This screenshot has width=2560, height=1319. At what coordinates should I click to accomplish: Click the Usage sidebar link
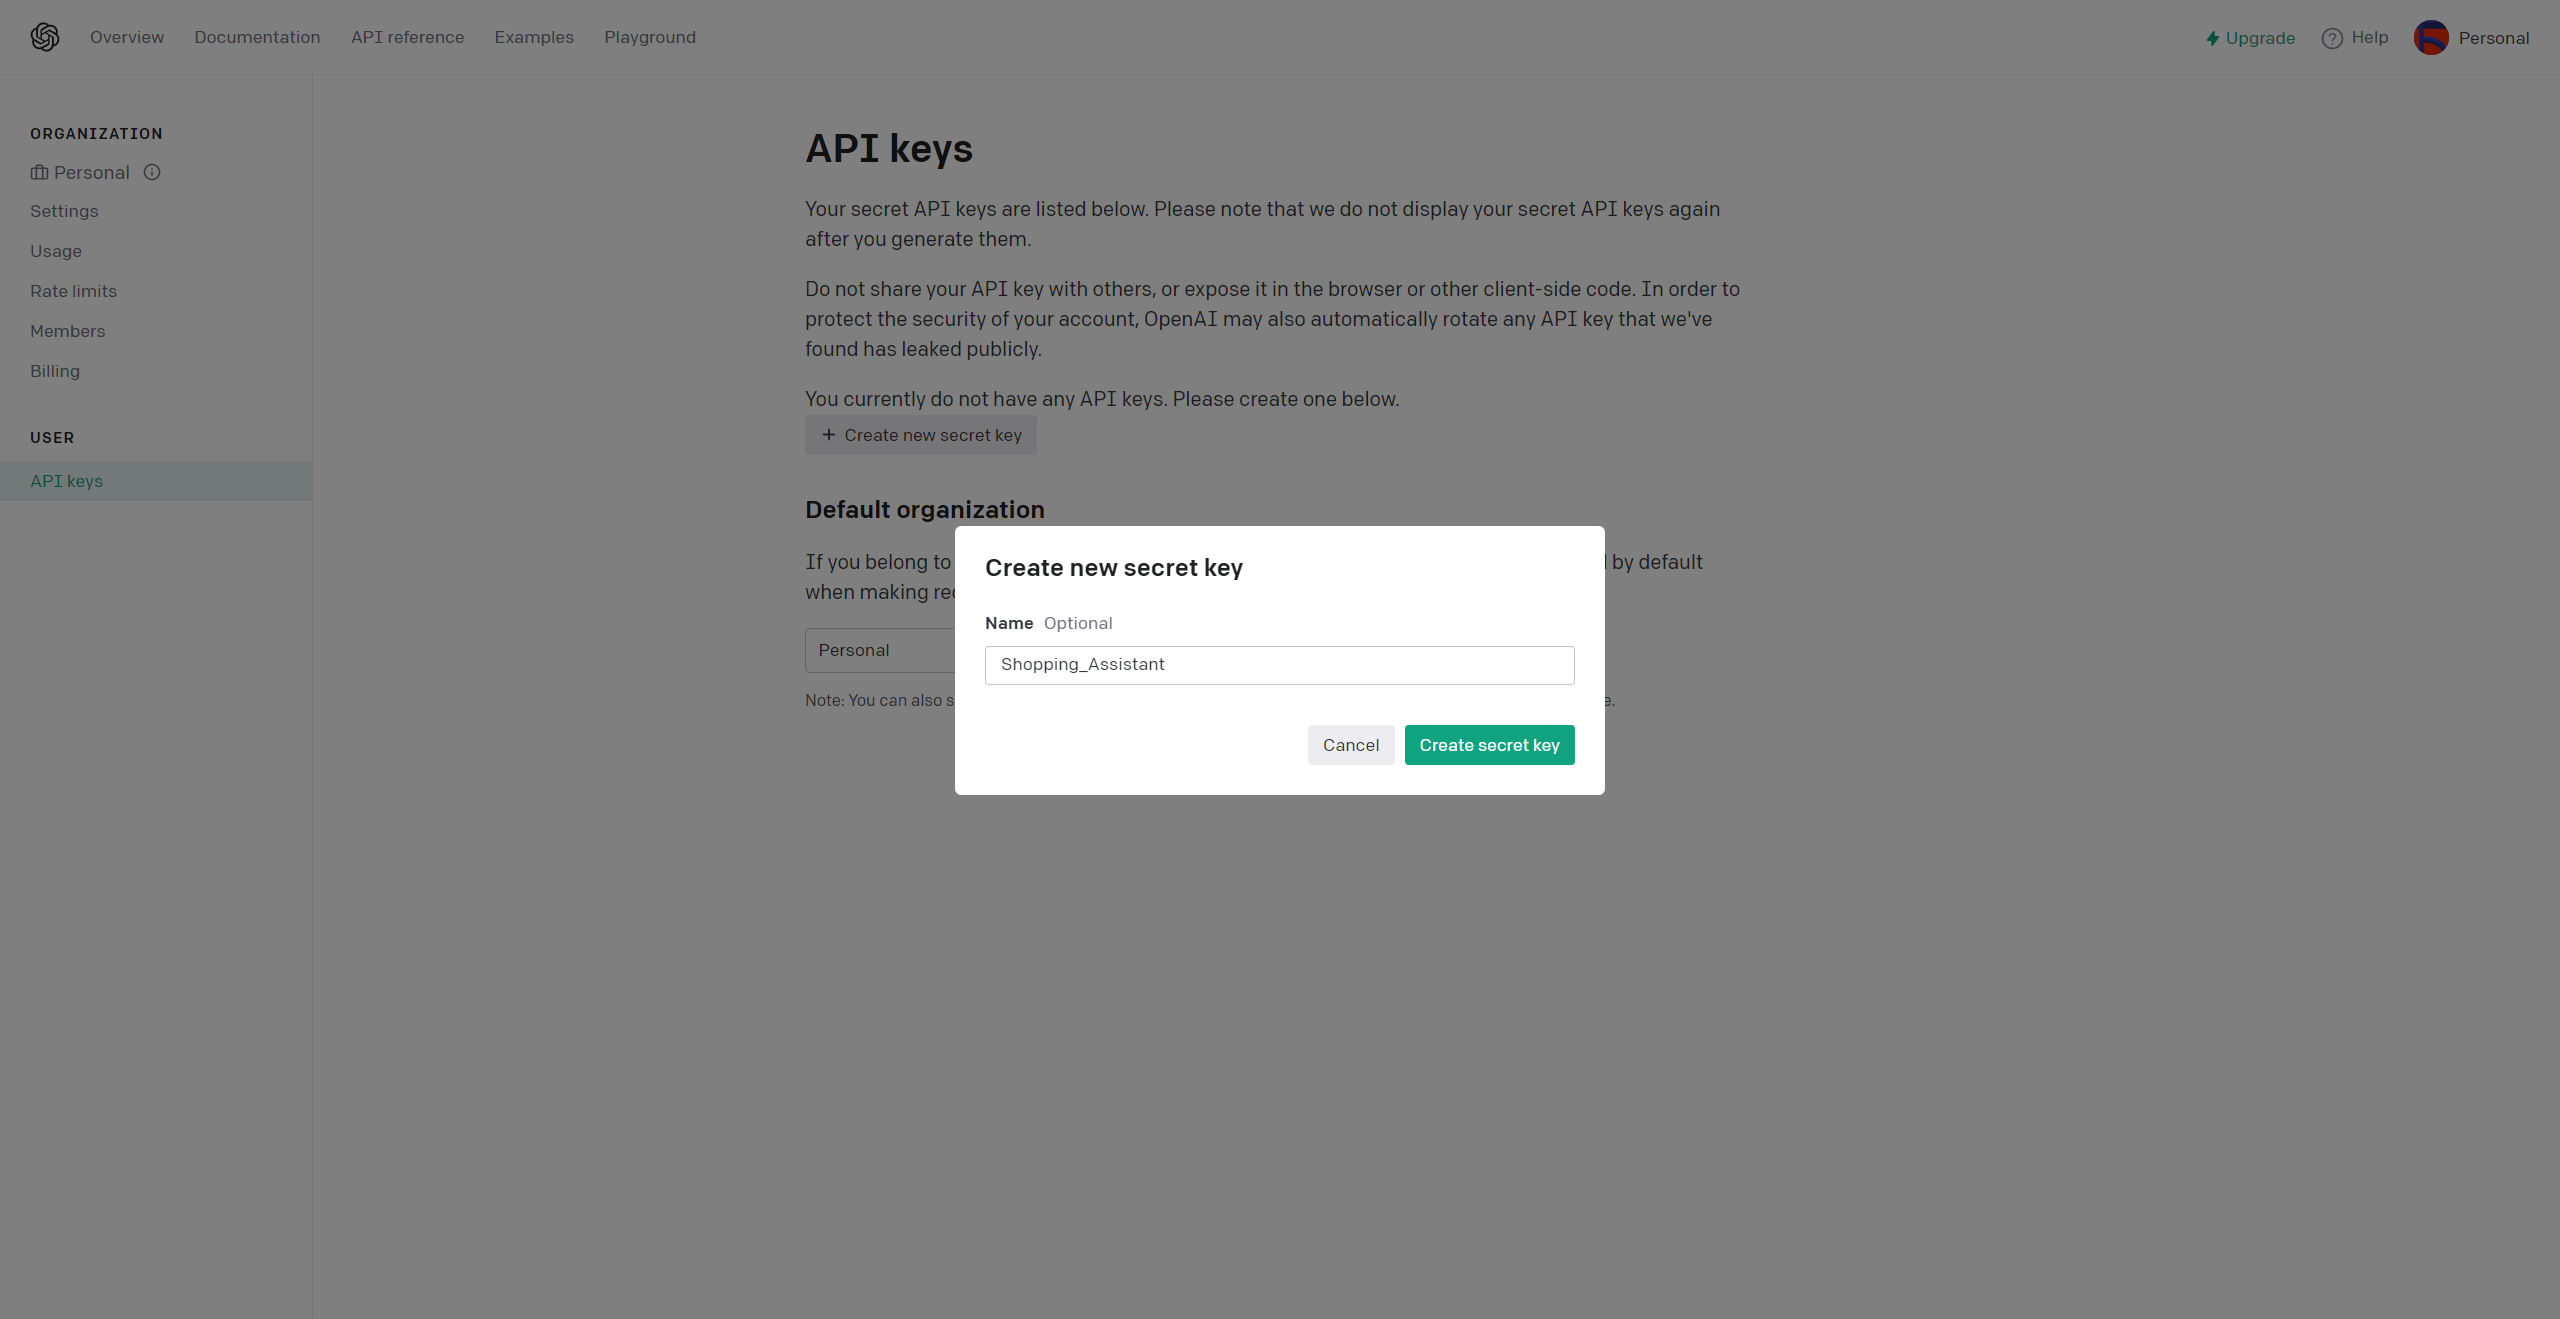point(56,251)
